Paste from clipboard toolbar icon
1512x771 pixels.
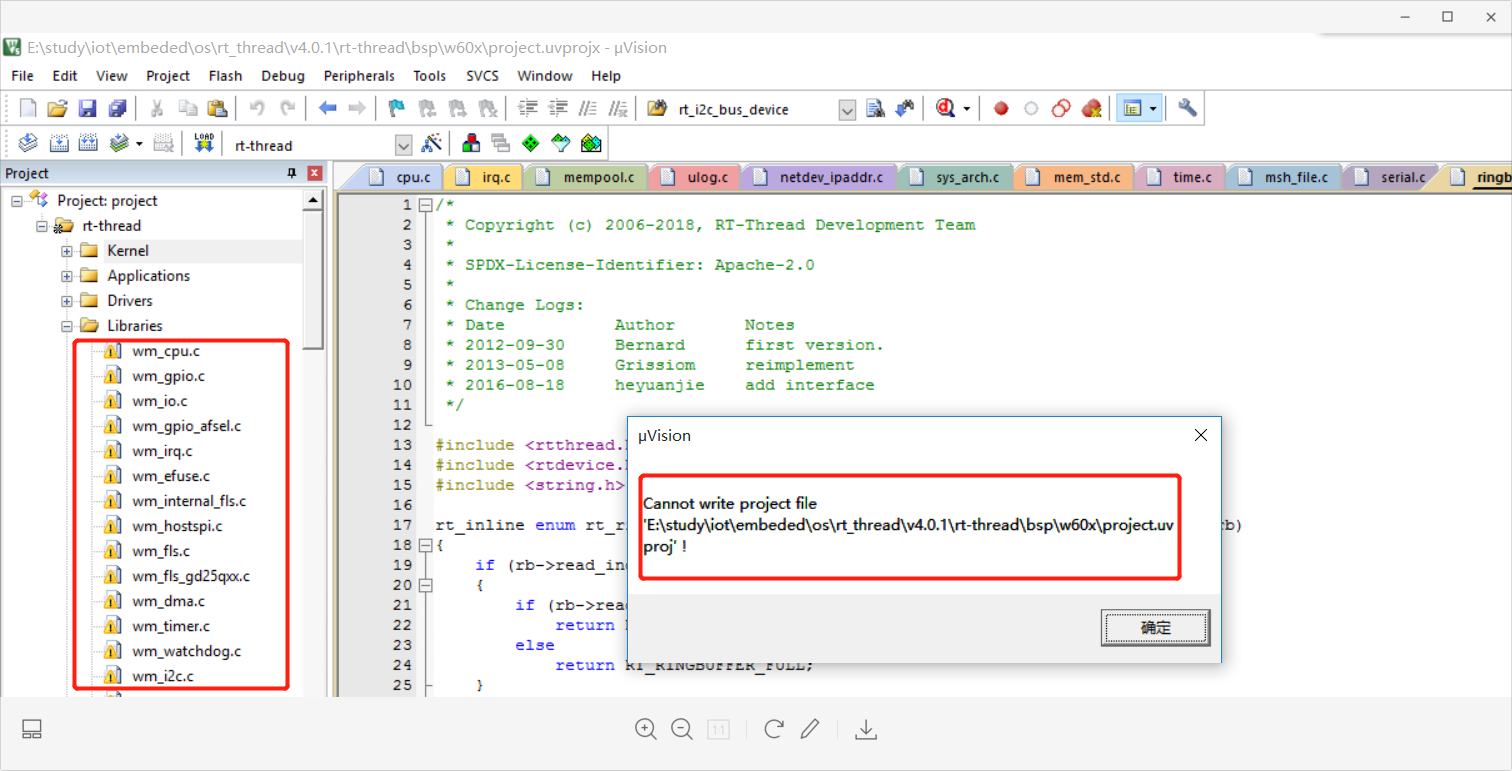[216, 109]
